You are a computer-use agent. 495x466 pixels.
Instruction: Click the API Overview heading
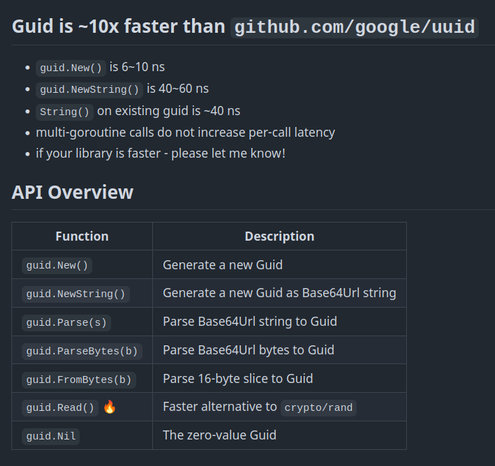(72, 192)
